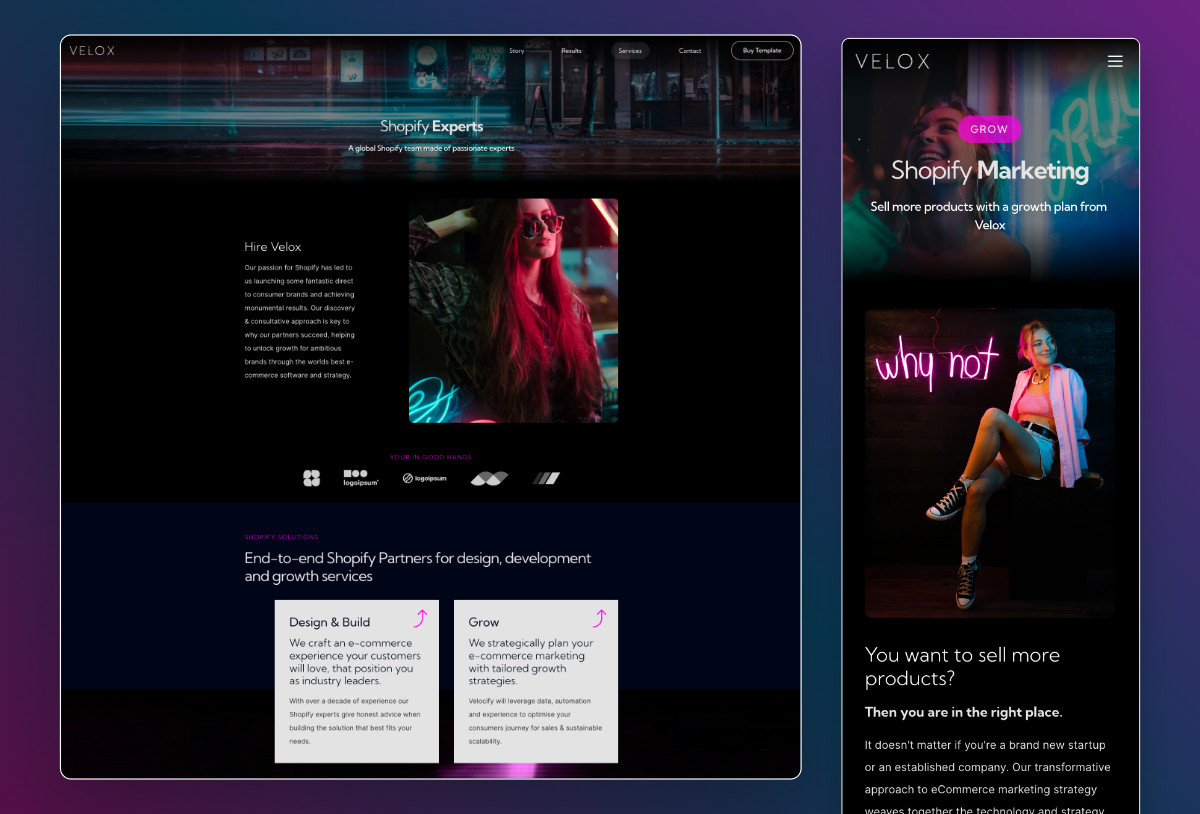Click the circular logoipsum partner logo
This screenshot has height=814, width=1200.
(424, 478)
